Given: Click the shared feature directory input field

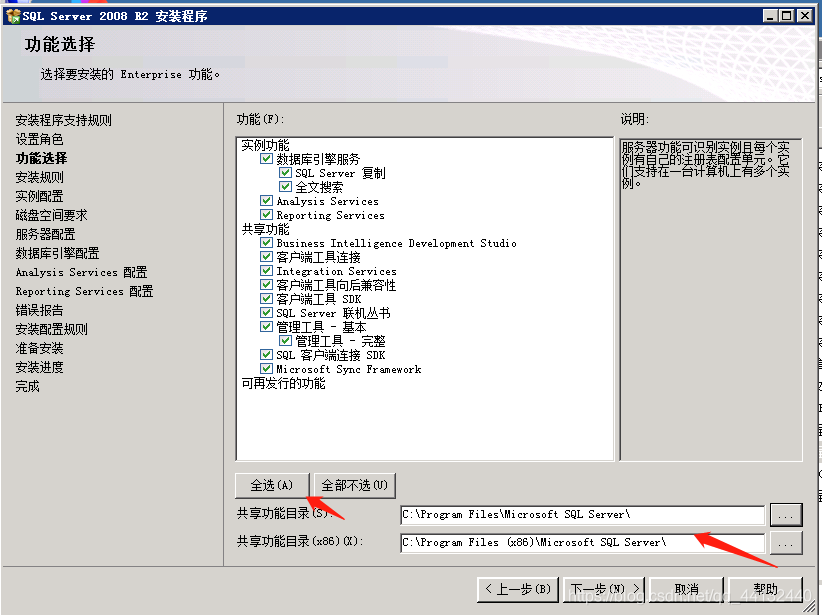Looking at the screenshot, I should click(x=582, y=515).
